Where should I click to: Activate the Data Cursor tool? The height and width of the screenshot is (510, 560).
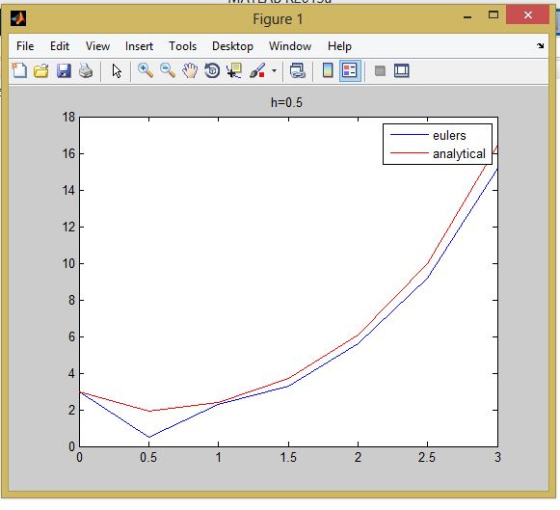click(x=234, y=71)
